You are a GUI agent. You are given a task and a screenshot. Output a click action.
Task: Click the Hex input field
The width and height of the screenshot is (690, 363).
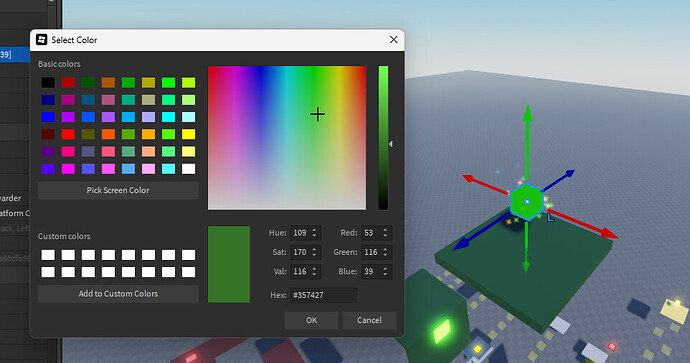323,295
